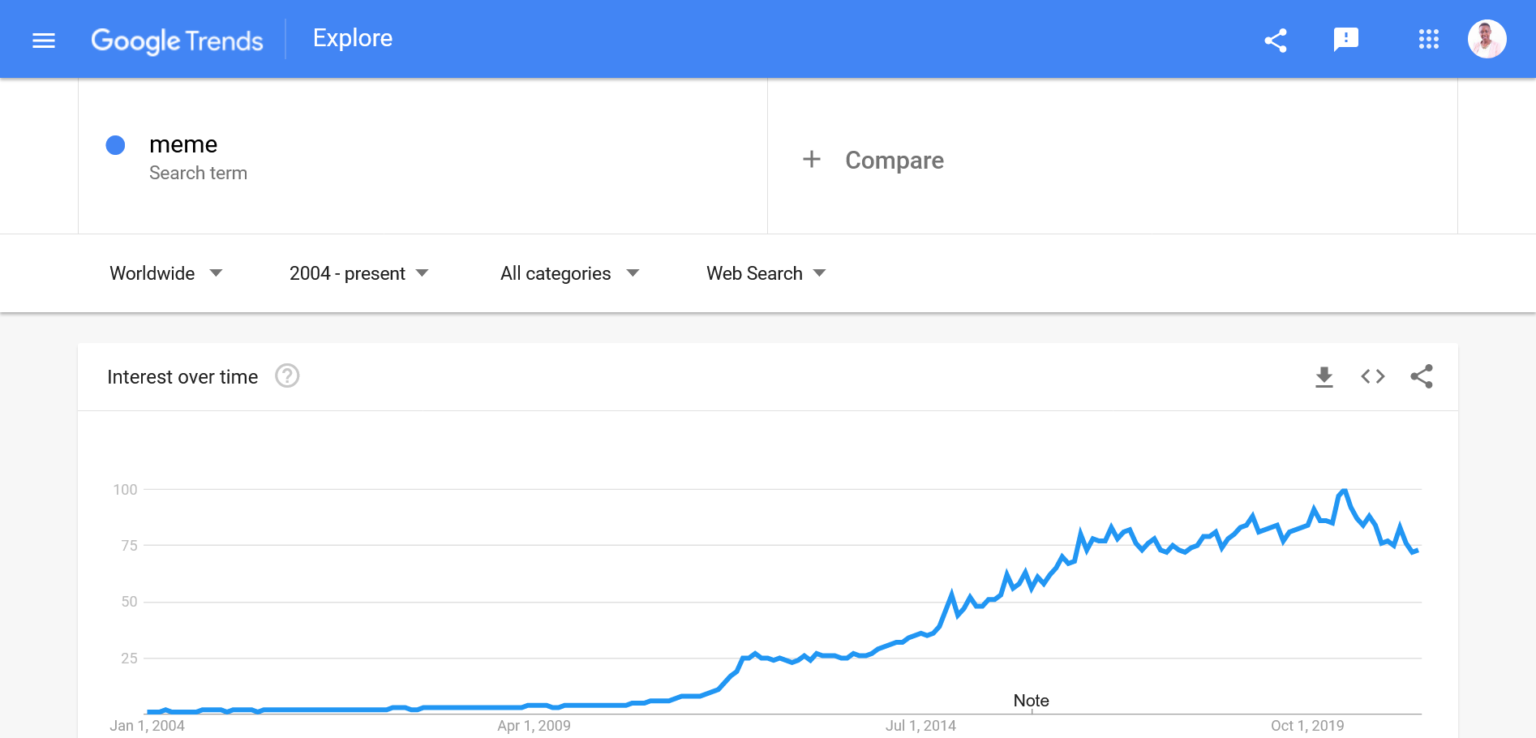Click the Explore page title
Screen dimensions: 1536x738
(352, 38)
